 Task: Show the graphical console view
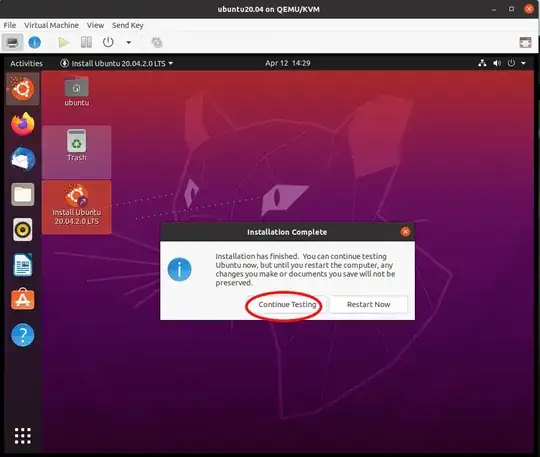pos(12,43)
